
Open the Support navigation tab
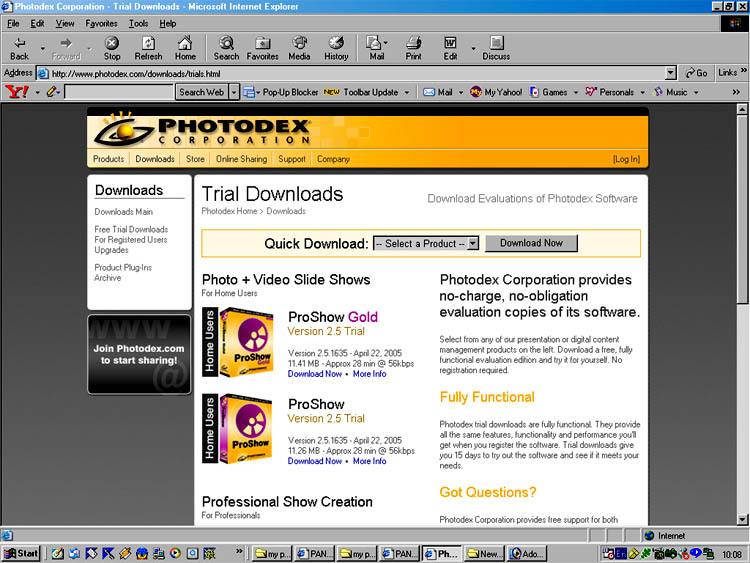(x=292, y=159)
